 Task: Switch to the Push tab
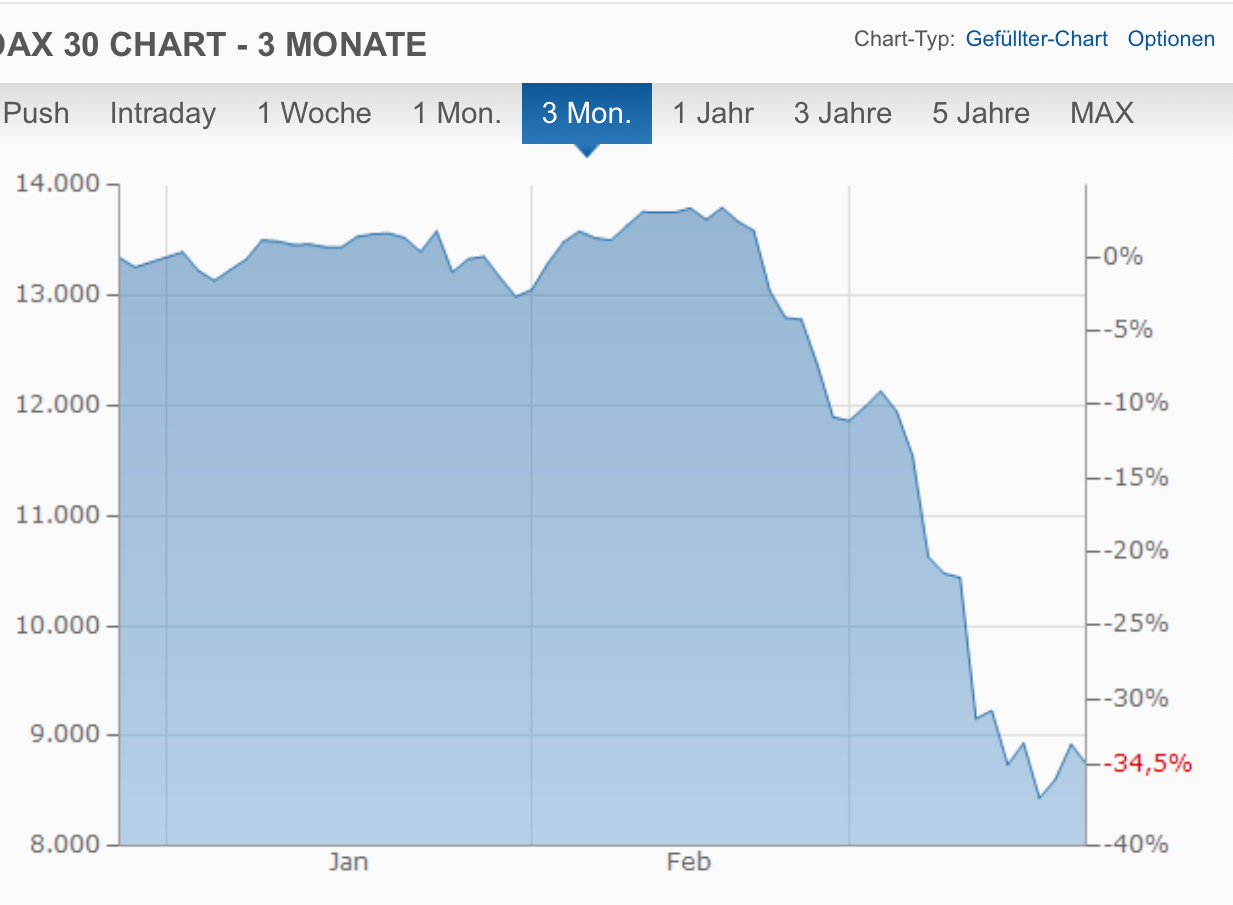point(36,113)
